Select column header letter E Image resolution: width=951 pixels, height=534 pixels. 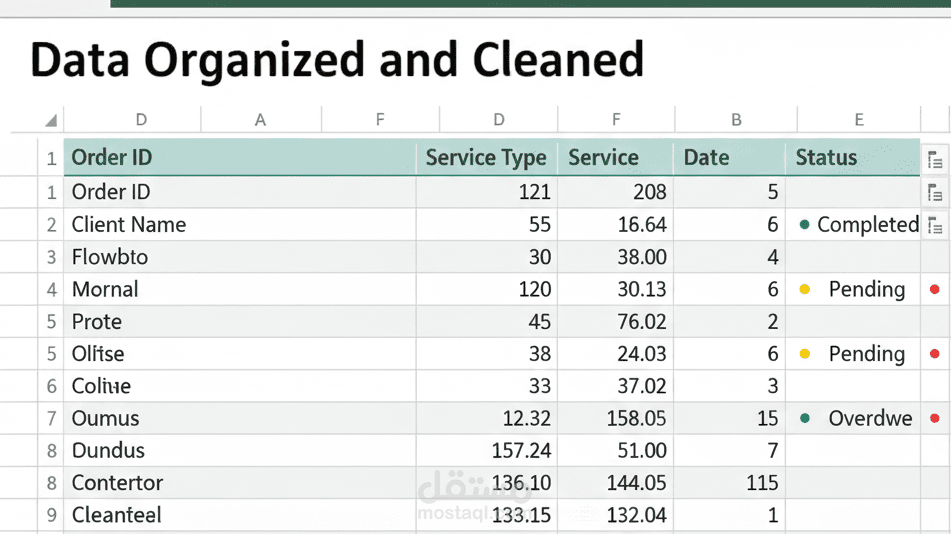point(858,120)
